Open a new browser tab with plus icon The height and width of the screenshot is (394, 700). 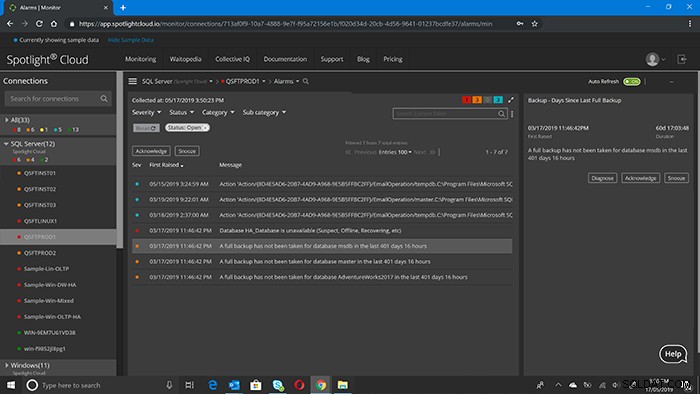(123, 8)
